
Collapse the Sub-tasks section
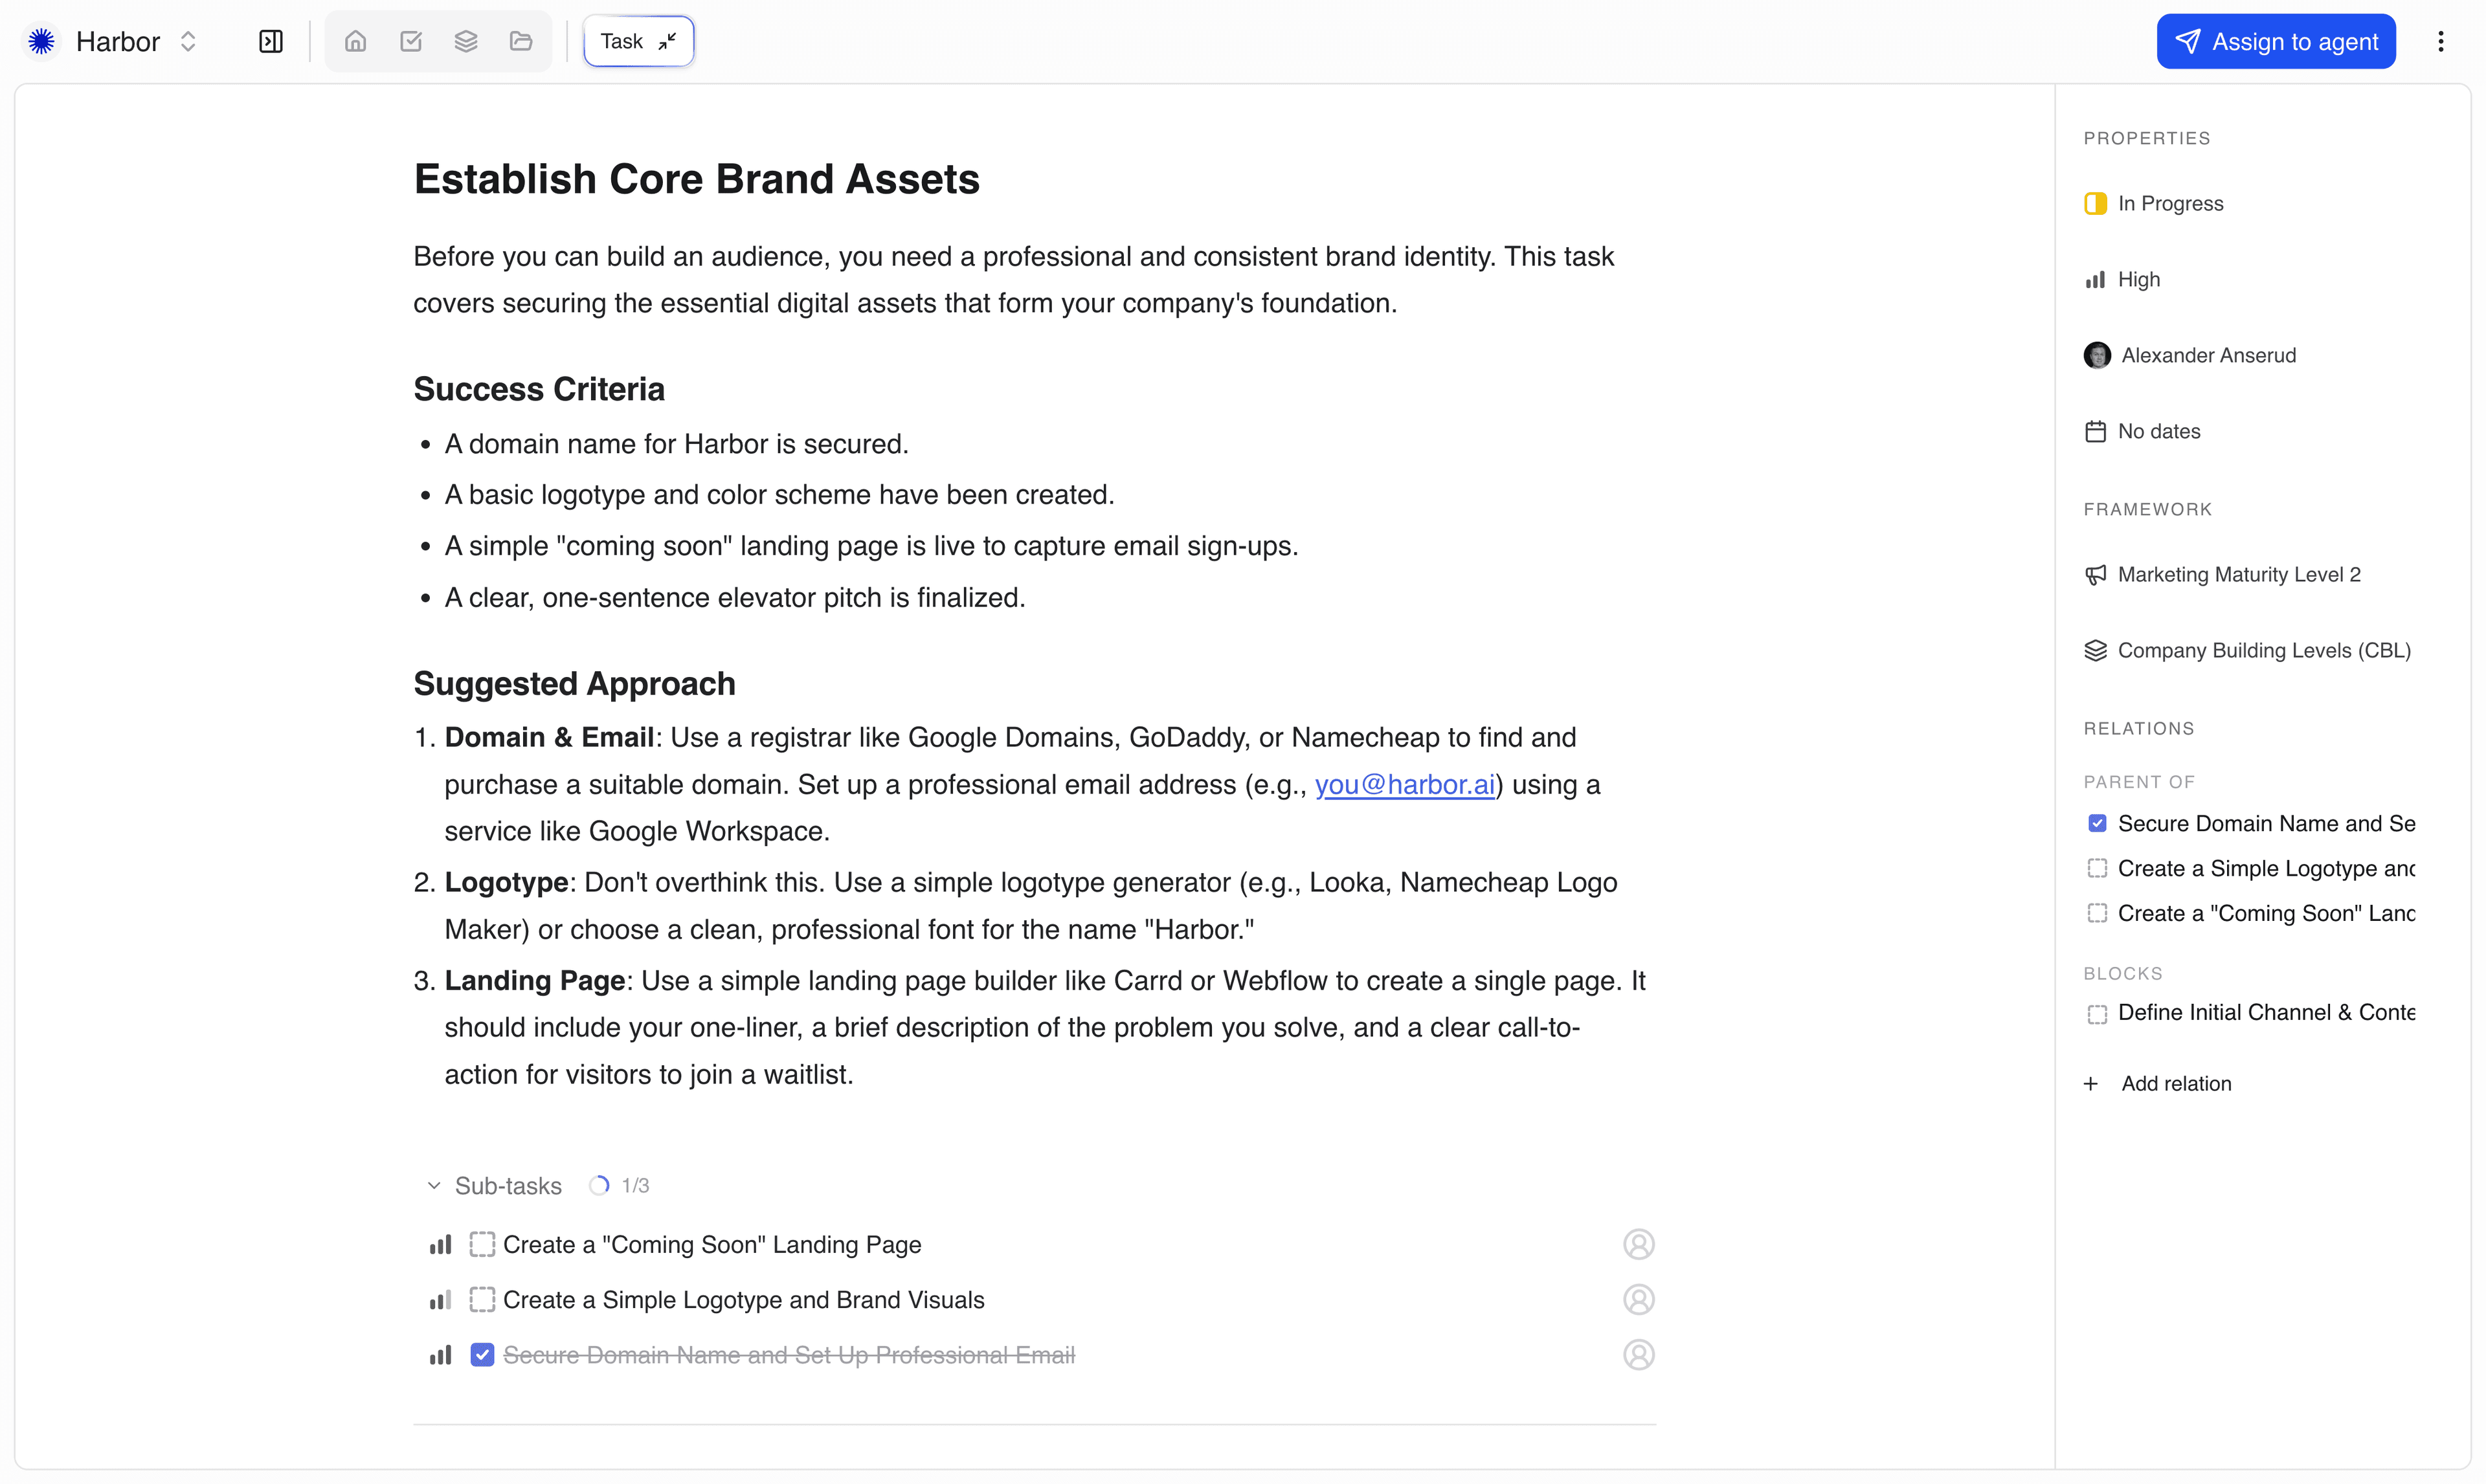click(434, 1186)
